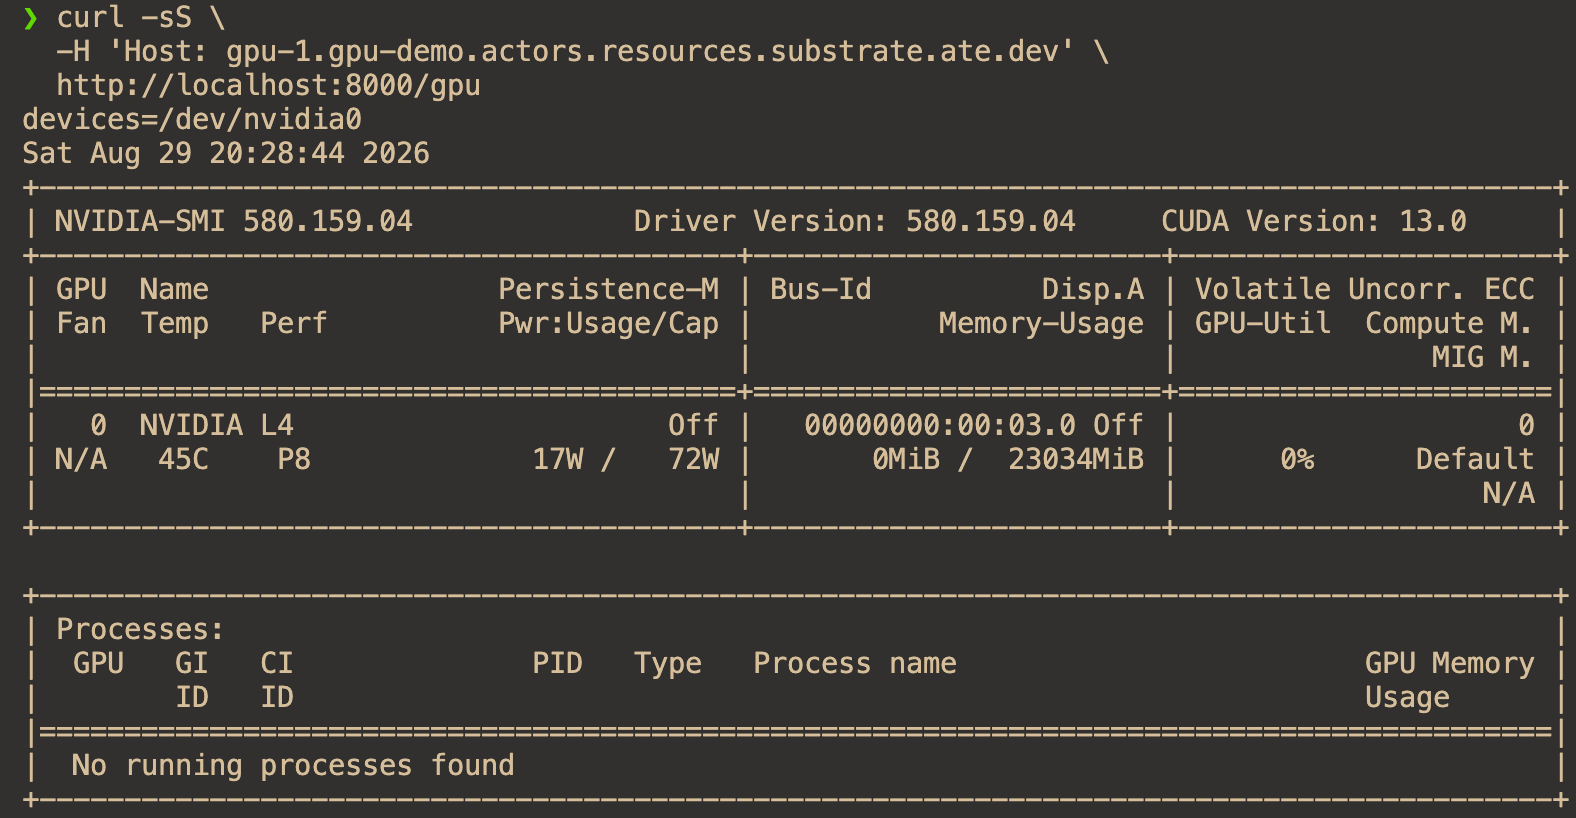This screenshot has height=818, width=1576.
Task: Select the Host header gpu-1.gpu-demo hostname
Action: tap(640, 52)
